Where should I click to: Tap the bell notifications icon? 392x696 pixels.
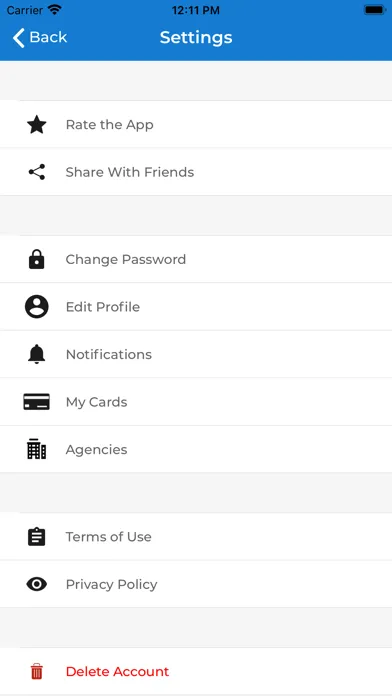36,354
